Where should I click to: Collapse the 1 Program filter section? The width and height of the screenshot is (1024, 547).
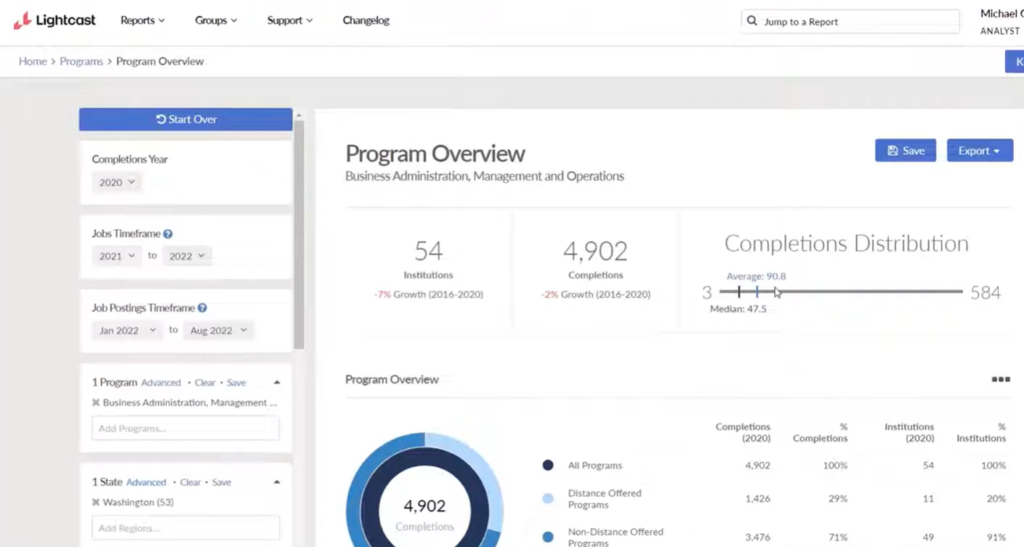coord(277,383)
